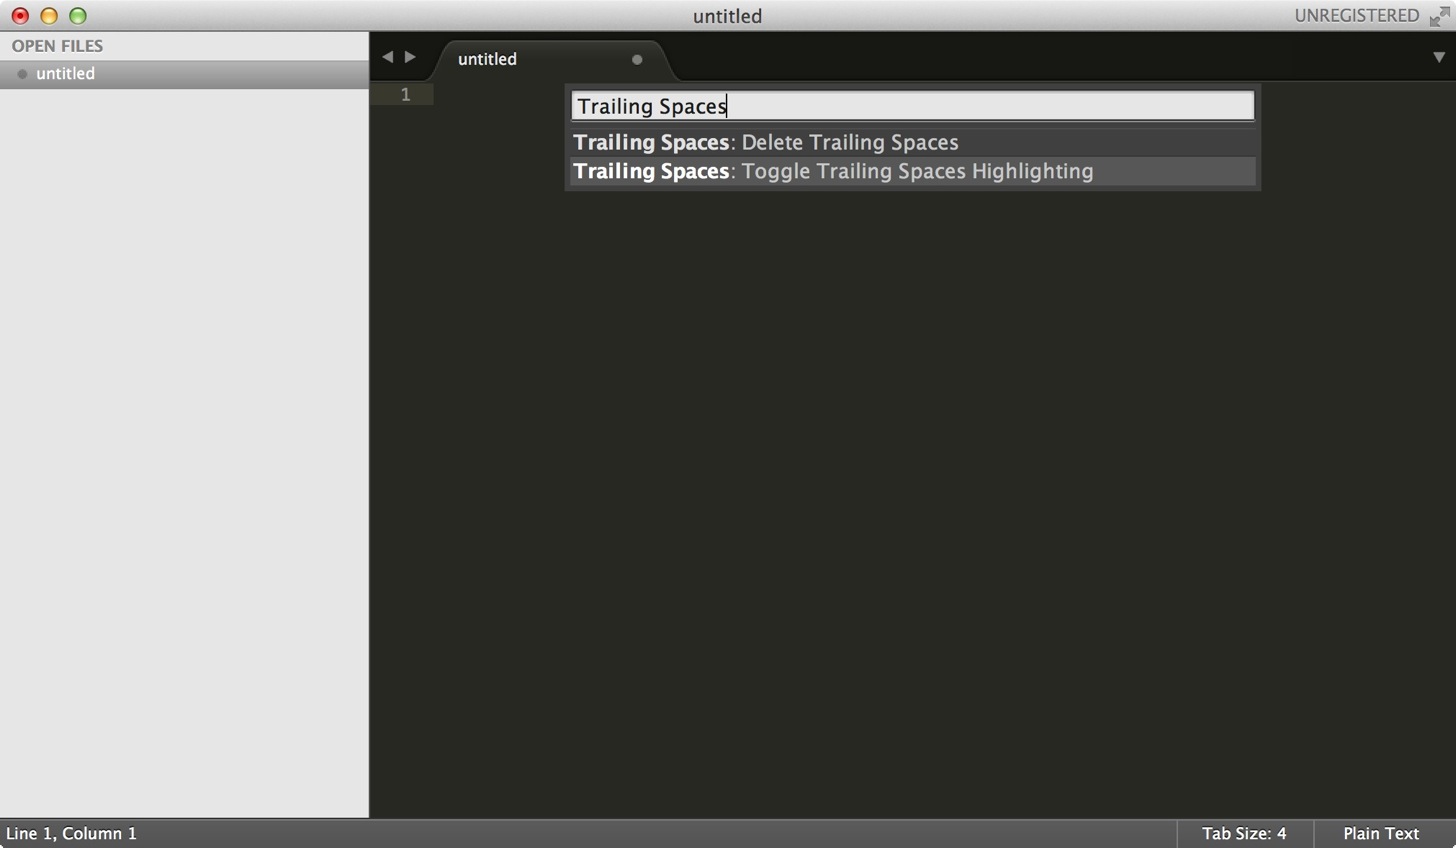Zoom the window with the green button
This screenshot has width=1456, height=848.
click(78, 16)
